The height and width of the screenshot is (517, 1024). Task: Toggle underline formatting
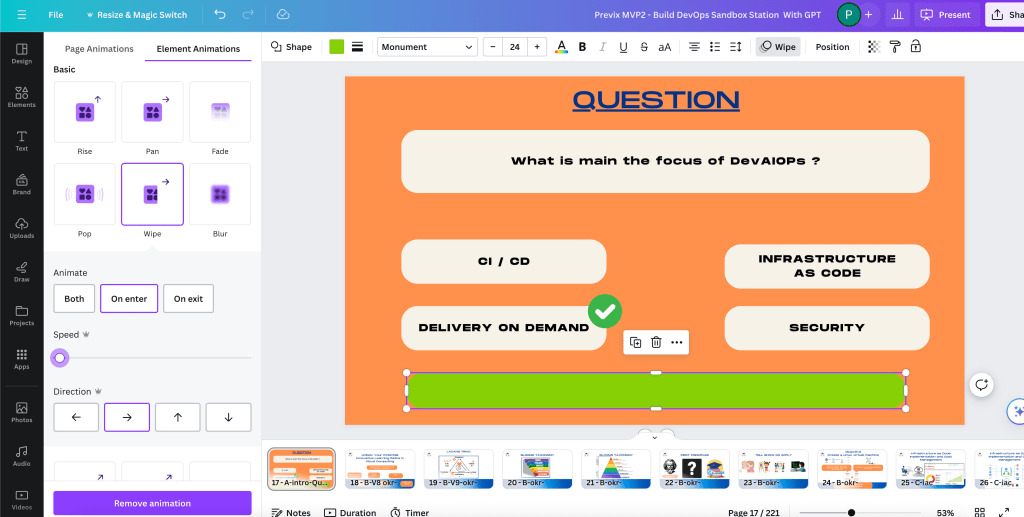click(x=623, y=46)
